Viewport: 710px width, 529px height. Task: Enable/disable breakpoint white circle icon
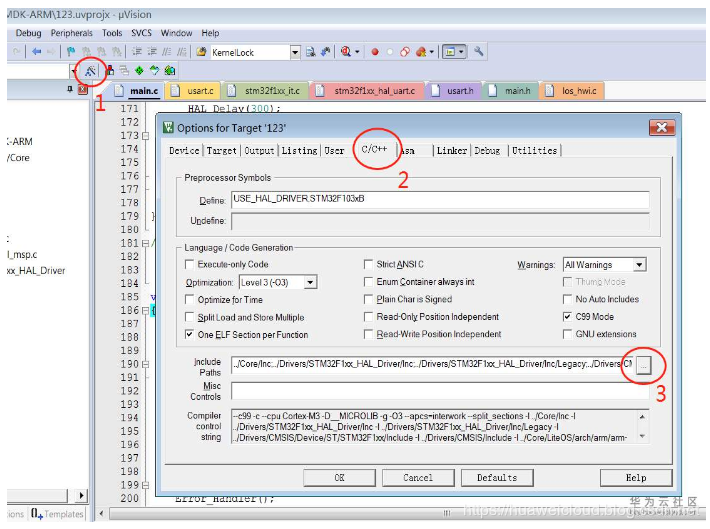click(389, 52)
